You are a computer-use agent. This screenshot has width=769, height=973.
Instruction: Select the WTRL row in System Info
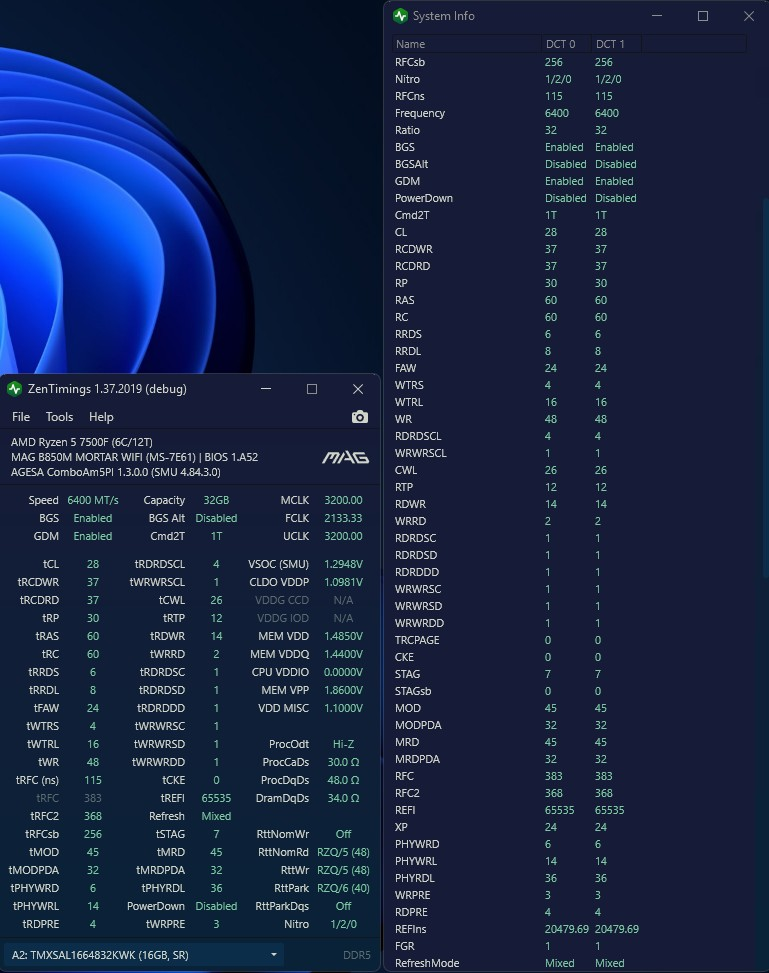pos(569,402)
